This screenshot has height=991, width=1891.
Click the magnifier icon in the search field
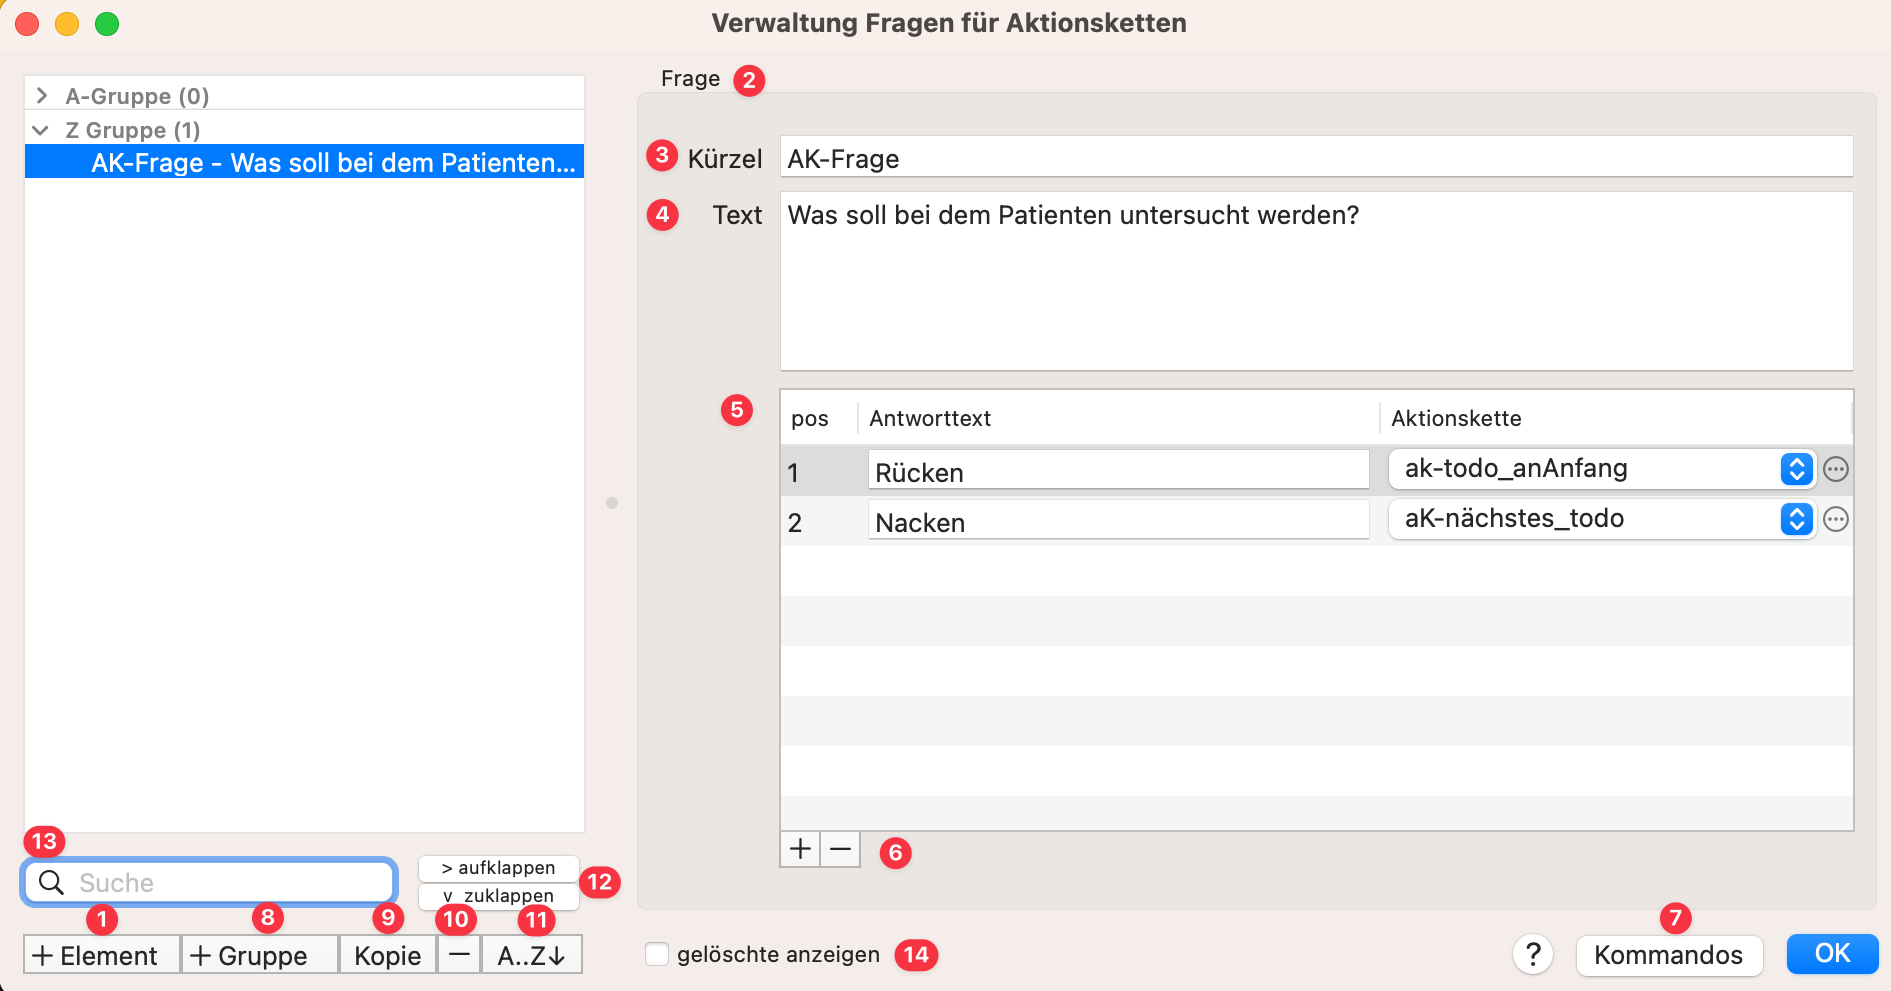pos(52,882)
